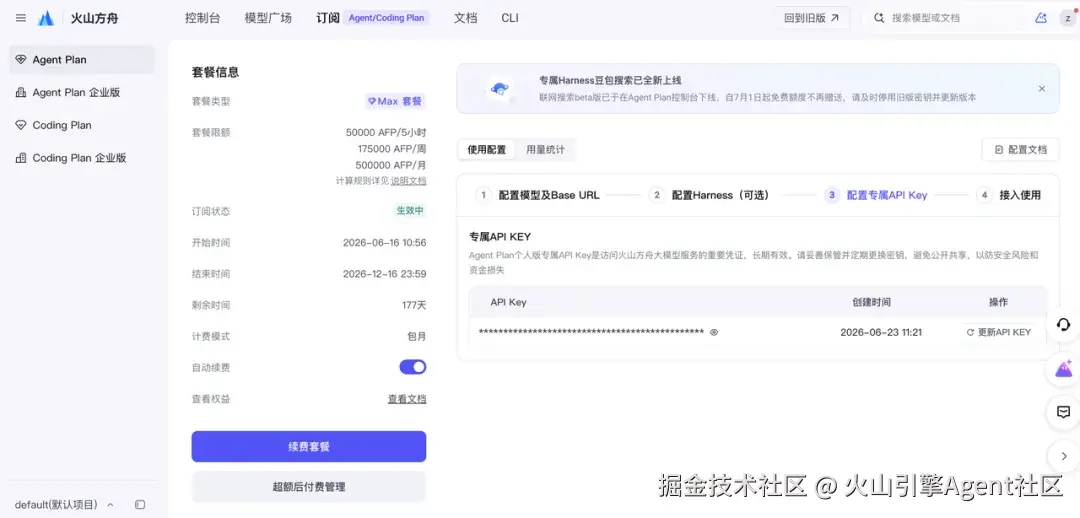Select Agent Plan 企业版 in the sidebar

pyautogui.click(x=82, y=92)
